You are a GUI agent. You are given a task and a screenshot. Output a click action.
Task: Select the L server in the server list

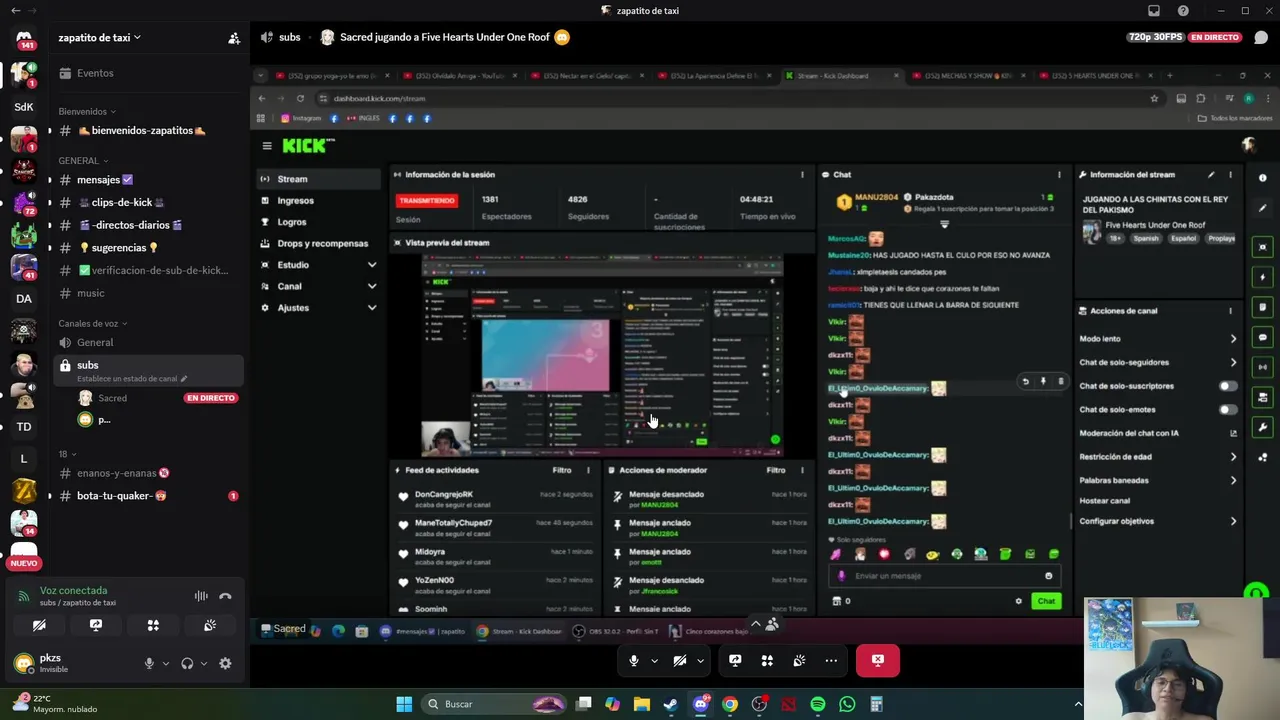[x=24, y=458]
